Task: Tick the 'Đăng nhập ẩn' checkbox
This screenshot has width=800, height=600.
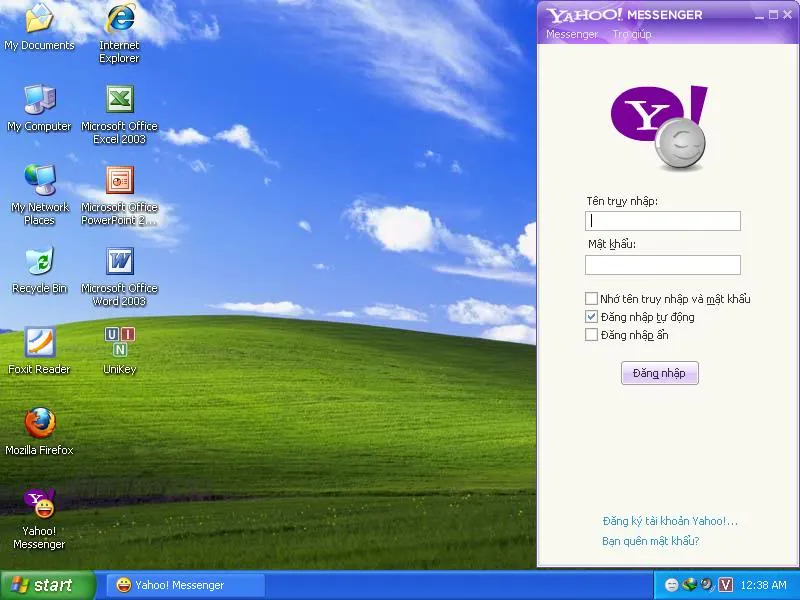Action: point(591,335)
